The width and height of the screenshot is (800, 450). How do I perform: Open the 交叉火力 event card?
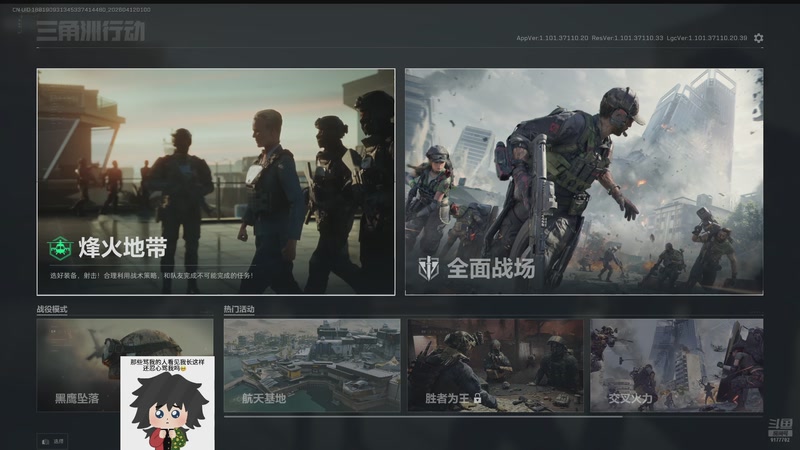677,365
